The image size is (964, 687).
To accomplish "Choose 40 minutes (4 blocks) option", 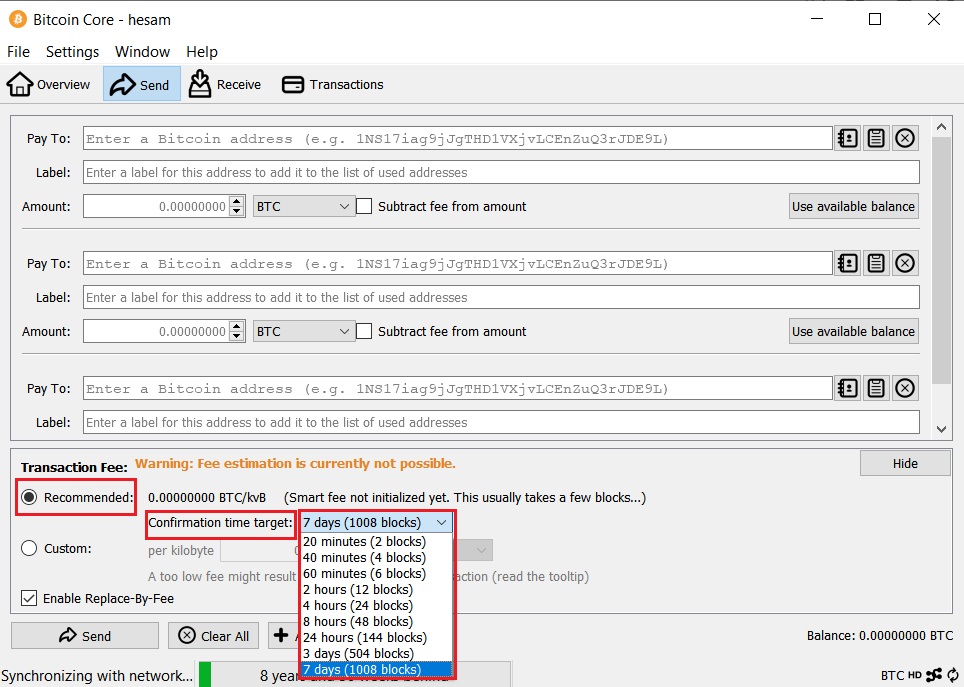I will [376, 557].
